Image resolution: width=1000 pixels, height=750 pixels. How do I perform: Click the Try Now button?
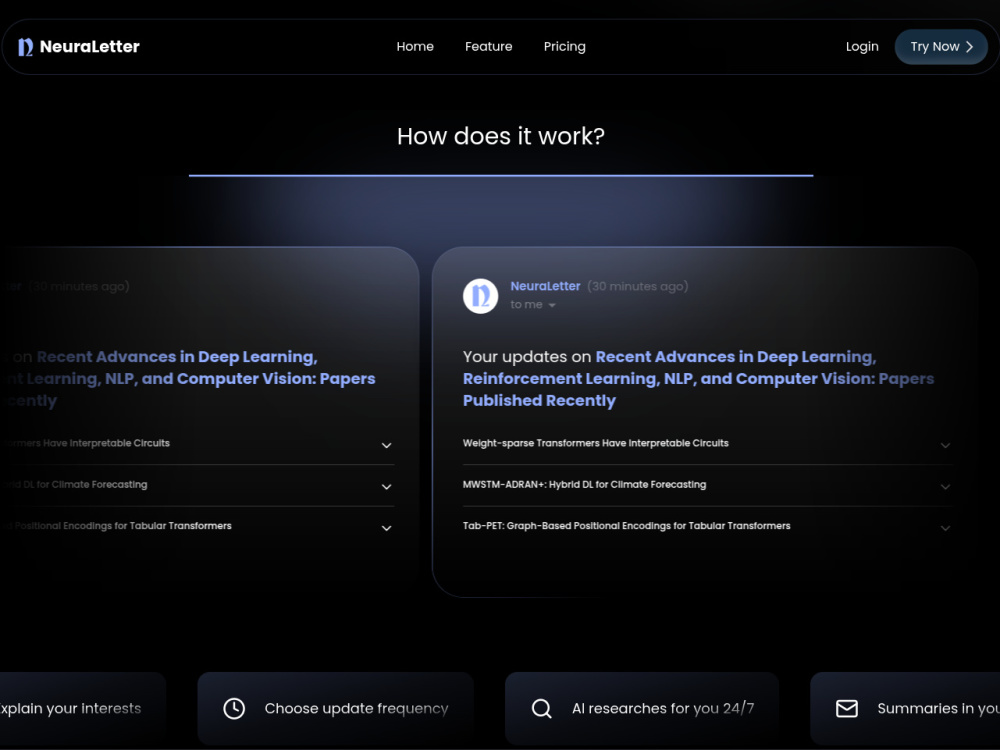(x=941, y=47)
